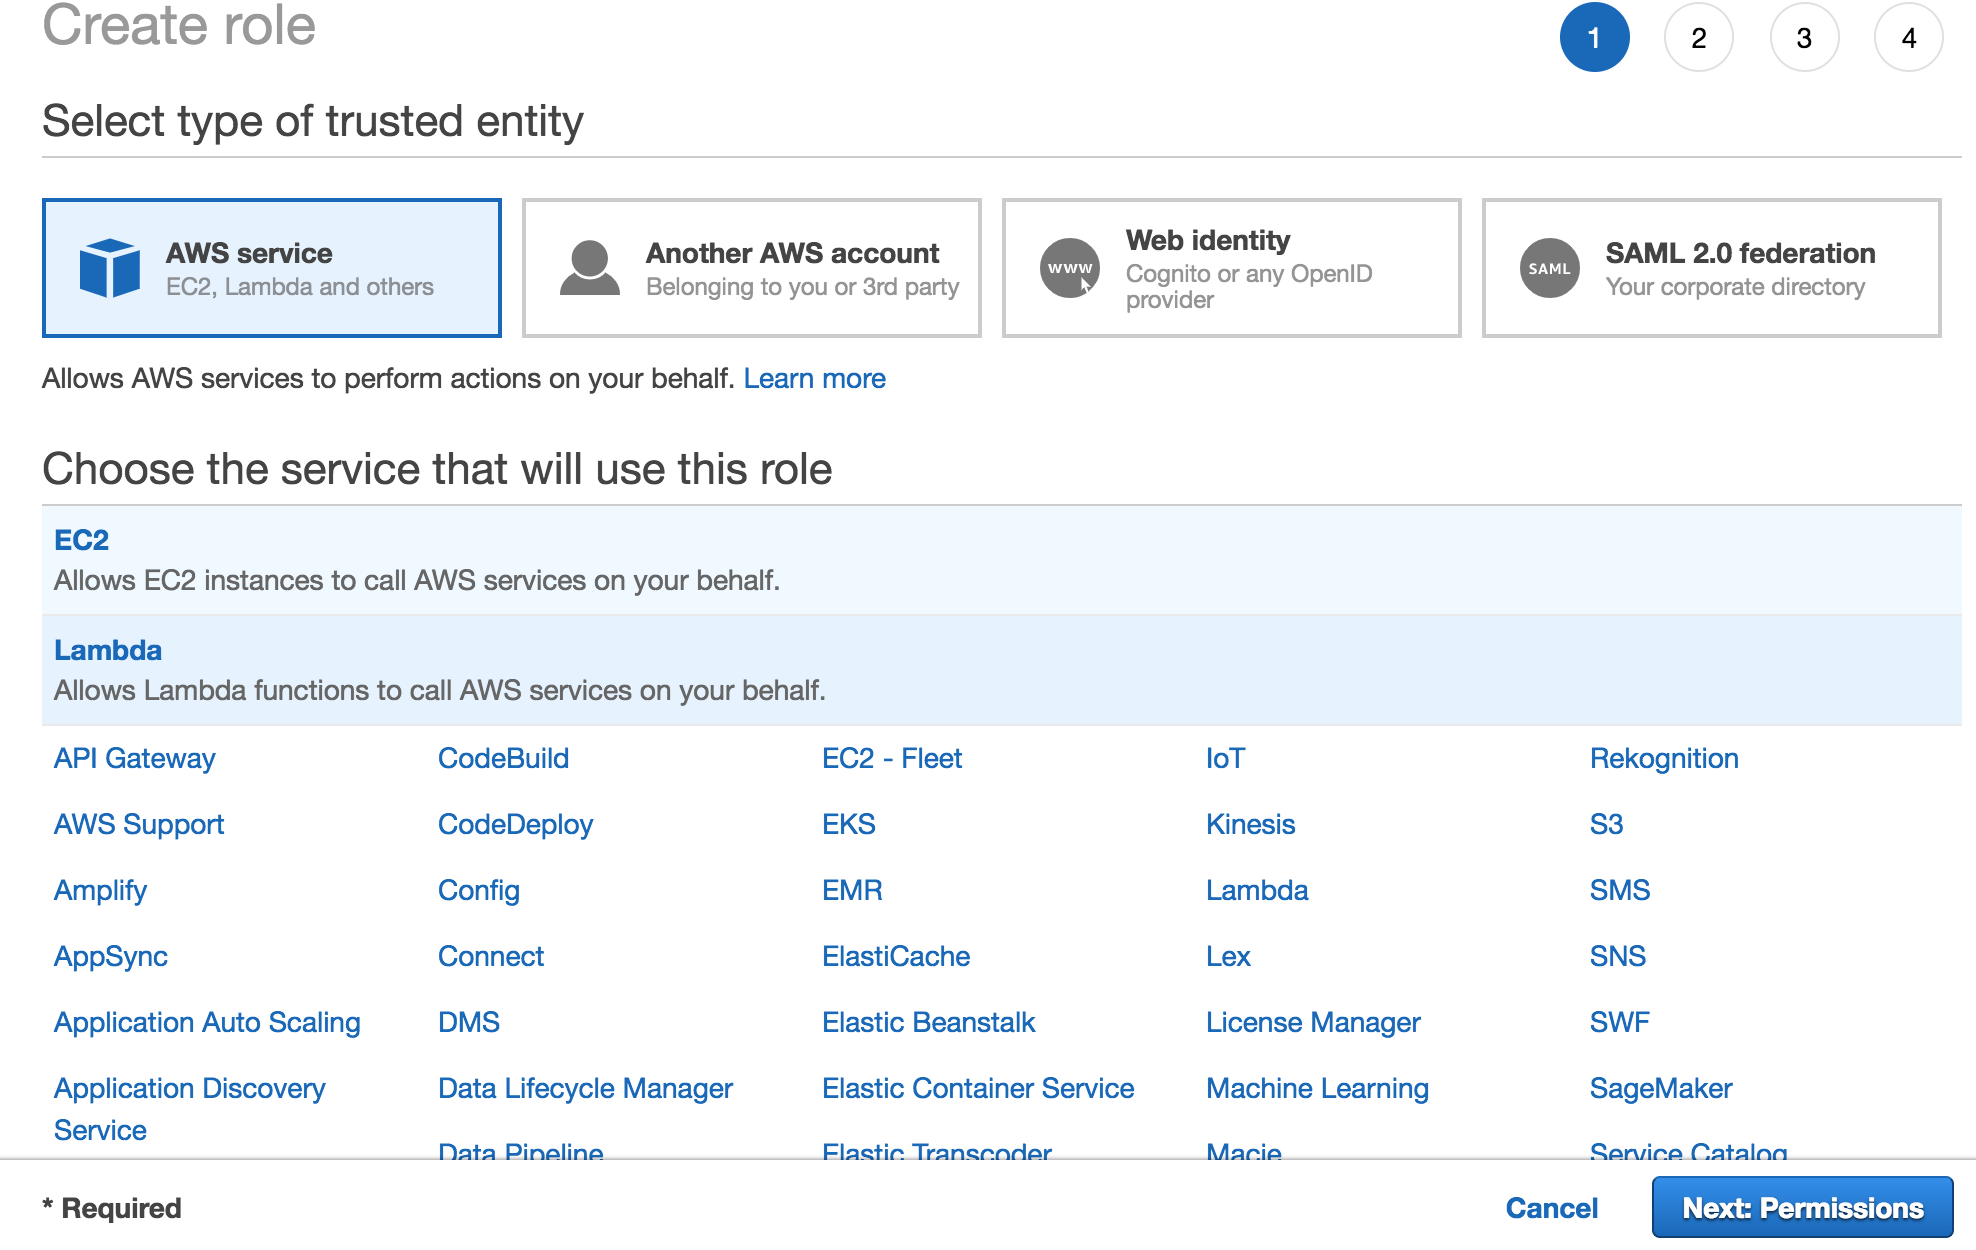Click the SAML federation badge icon
1976x1250 pixels.
point(1549,268)
